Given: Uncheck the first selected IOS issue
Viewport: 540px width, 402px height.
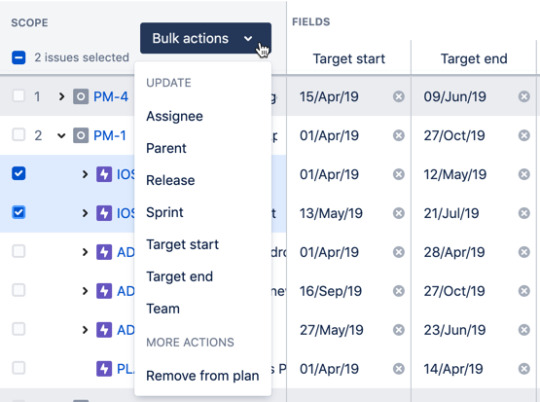Looking at the screenshot, I should tap(19, 174).
